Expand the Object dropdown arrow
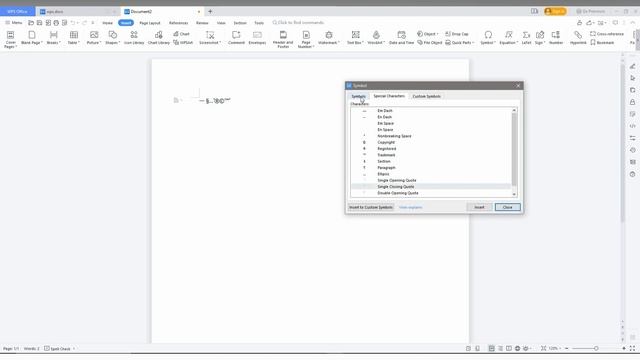The image size is (640, 360). (438, 34)
